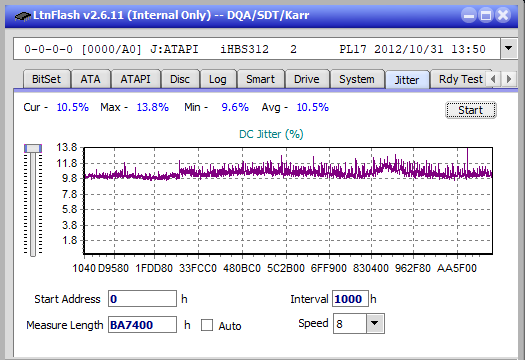The width and height of the screenshot is (525, 360).
Task: Click the Cur value 10.5%
Action: tap(73, 107)
